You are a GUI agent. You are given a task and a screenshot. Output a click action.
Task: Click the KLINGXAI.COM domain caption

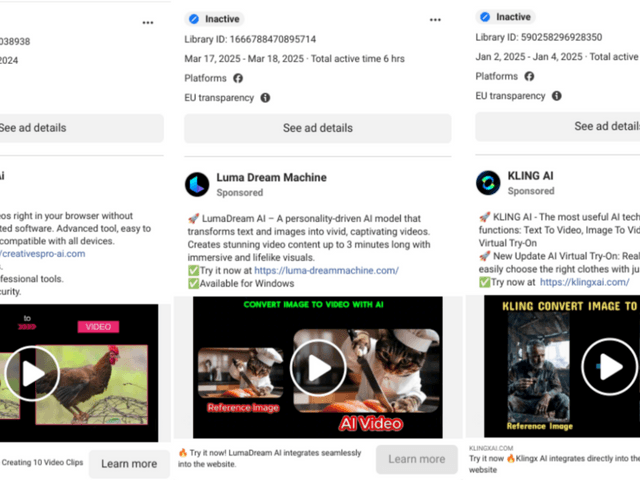[491, 448]
